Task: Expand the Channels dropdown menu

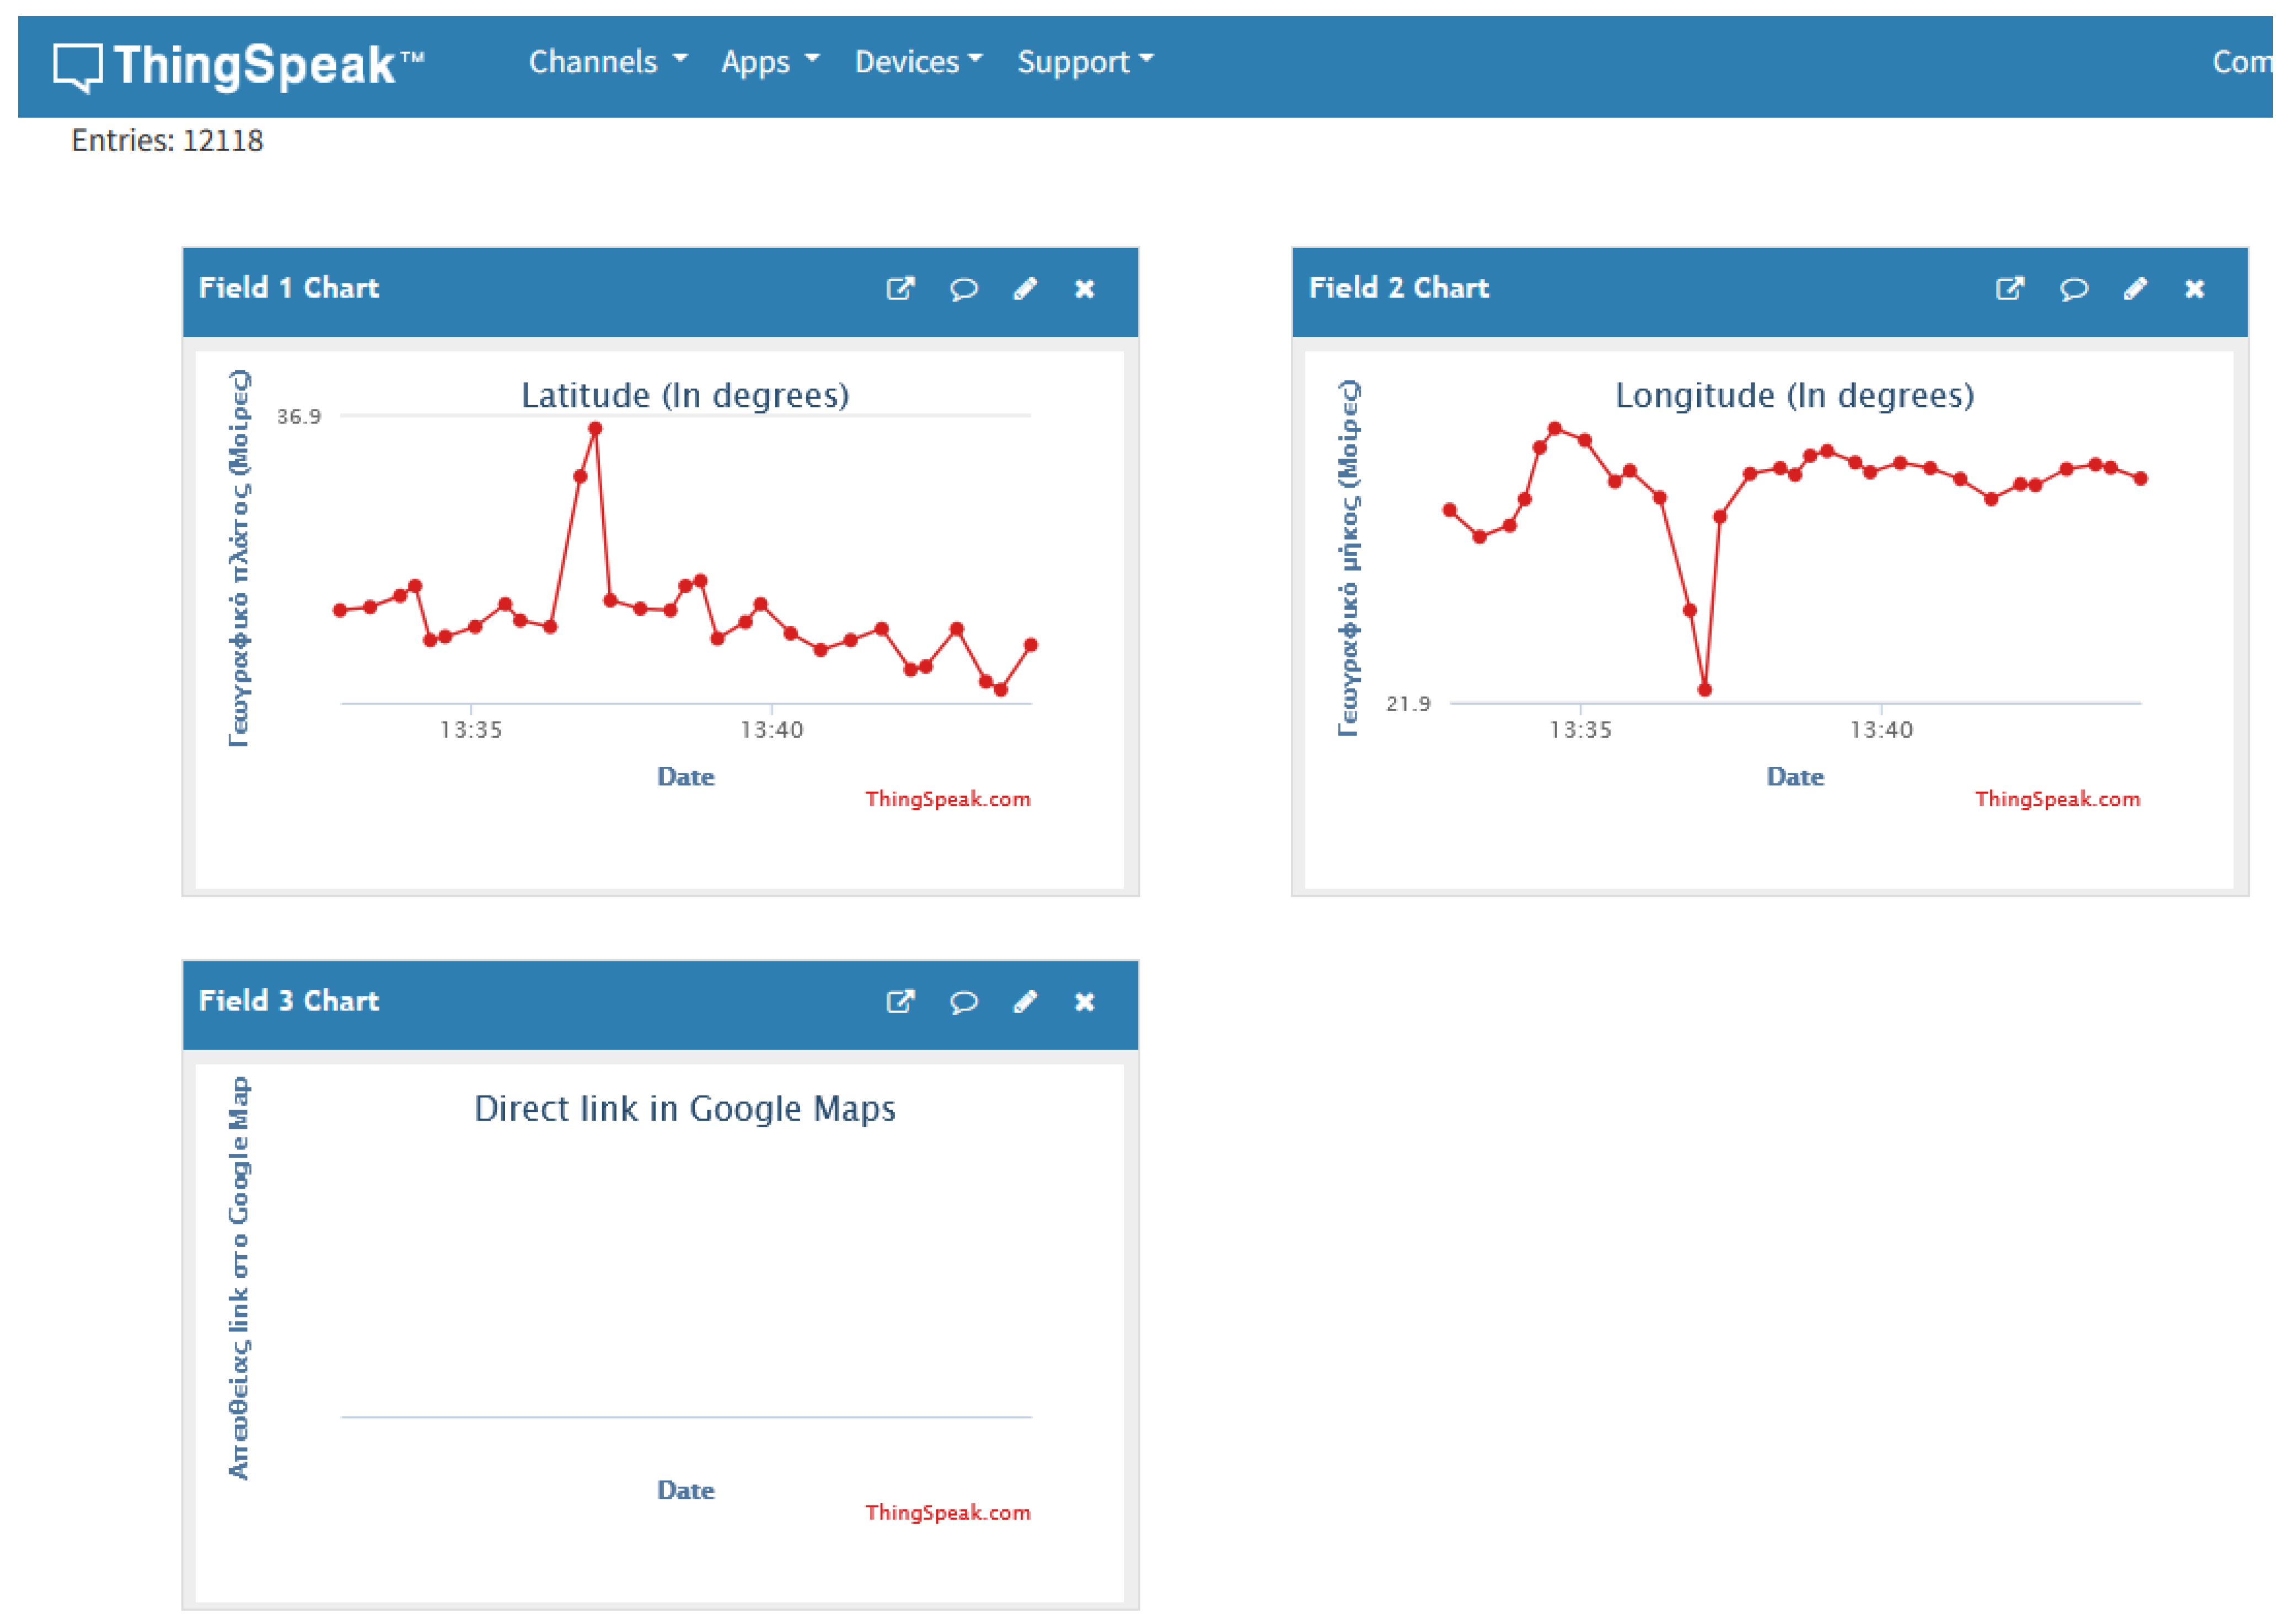Action: [607, 62]
